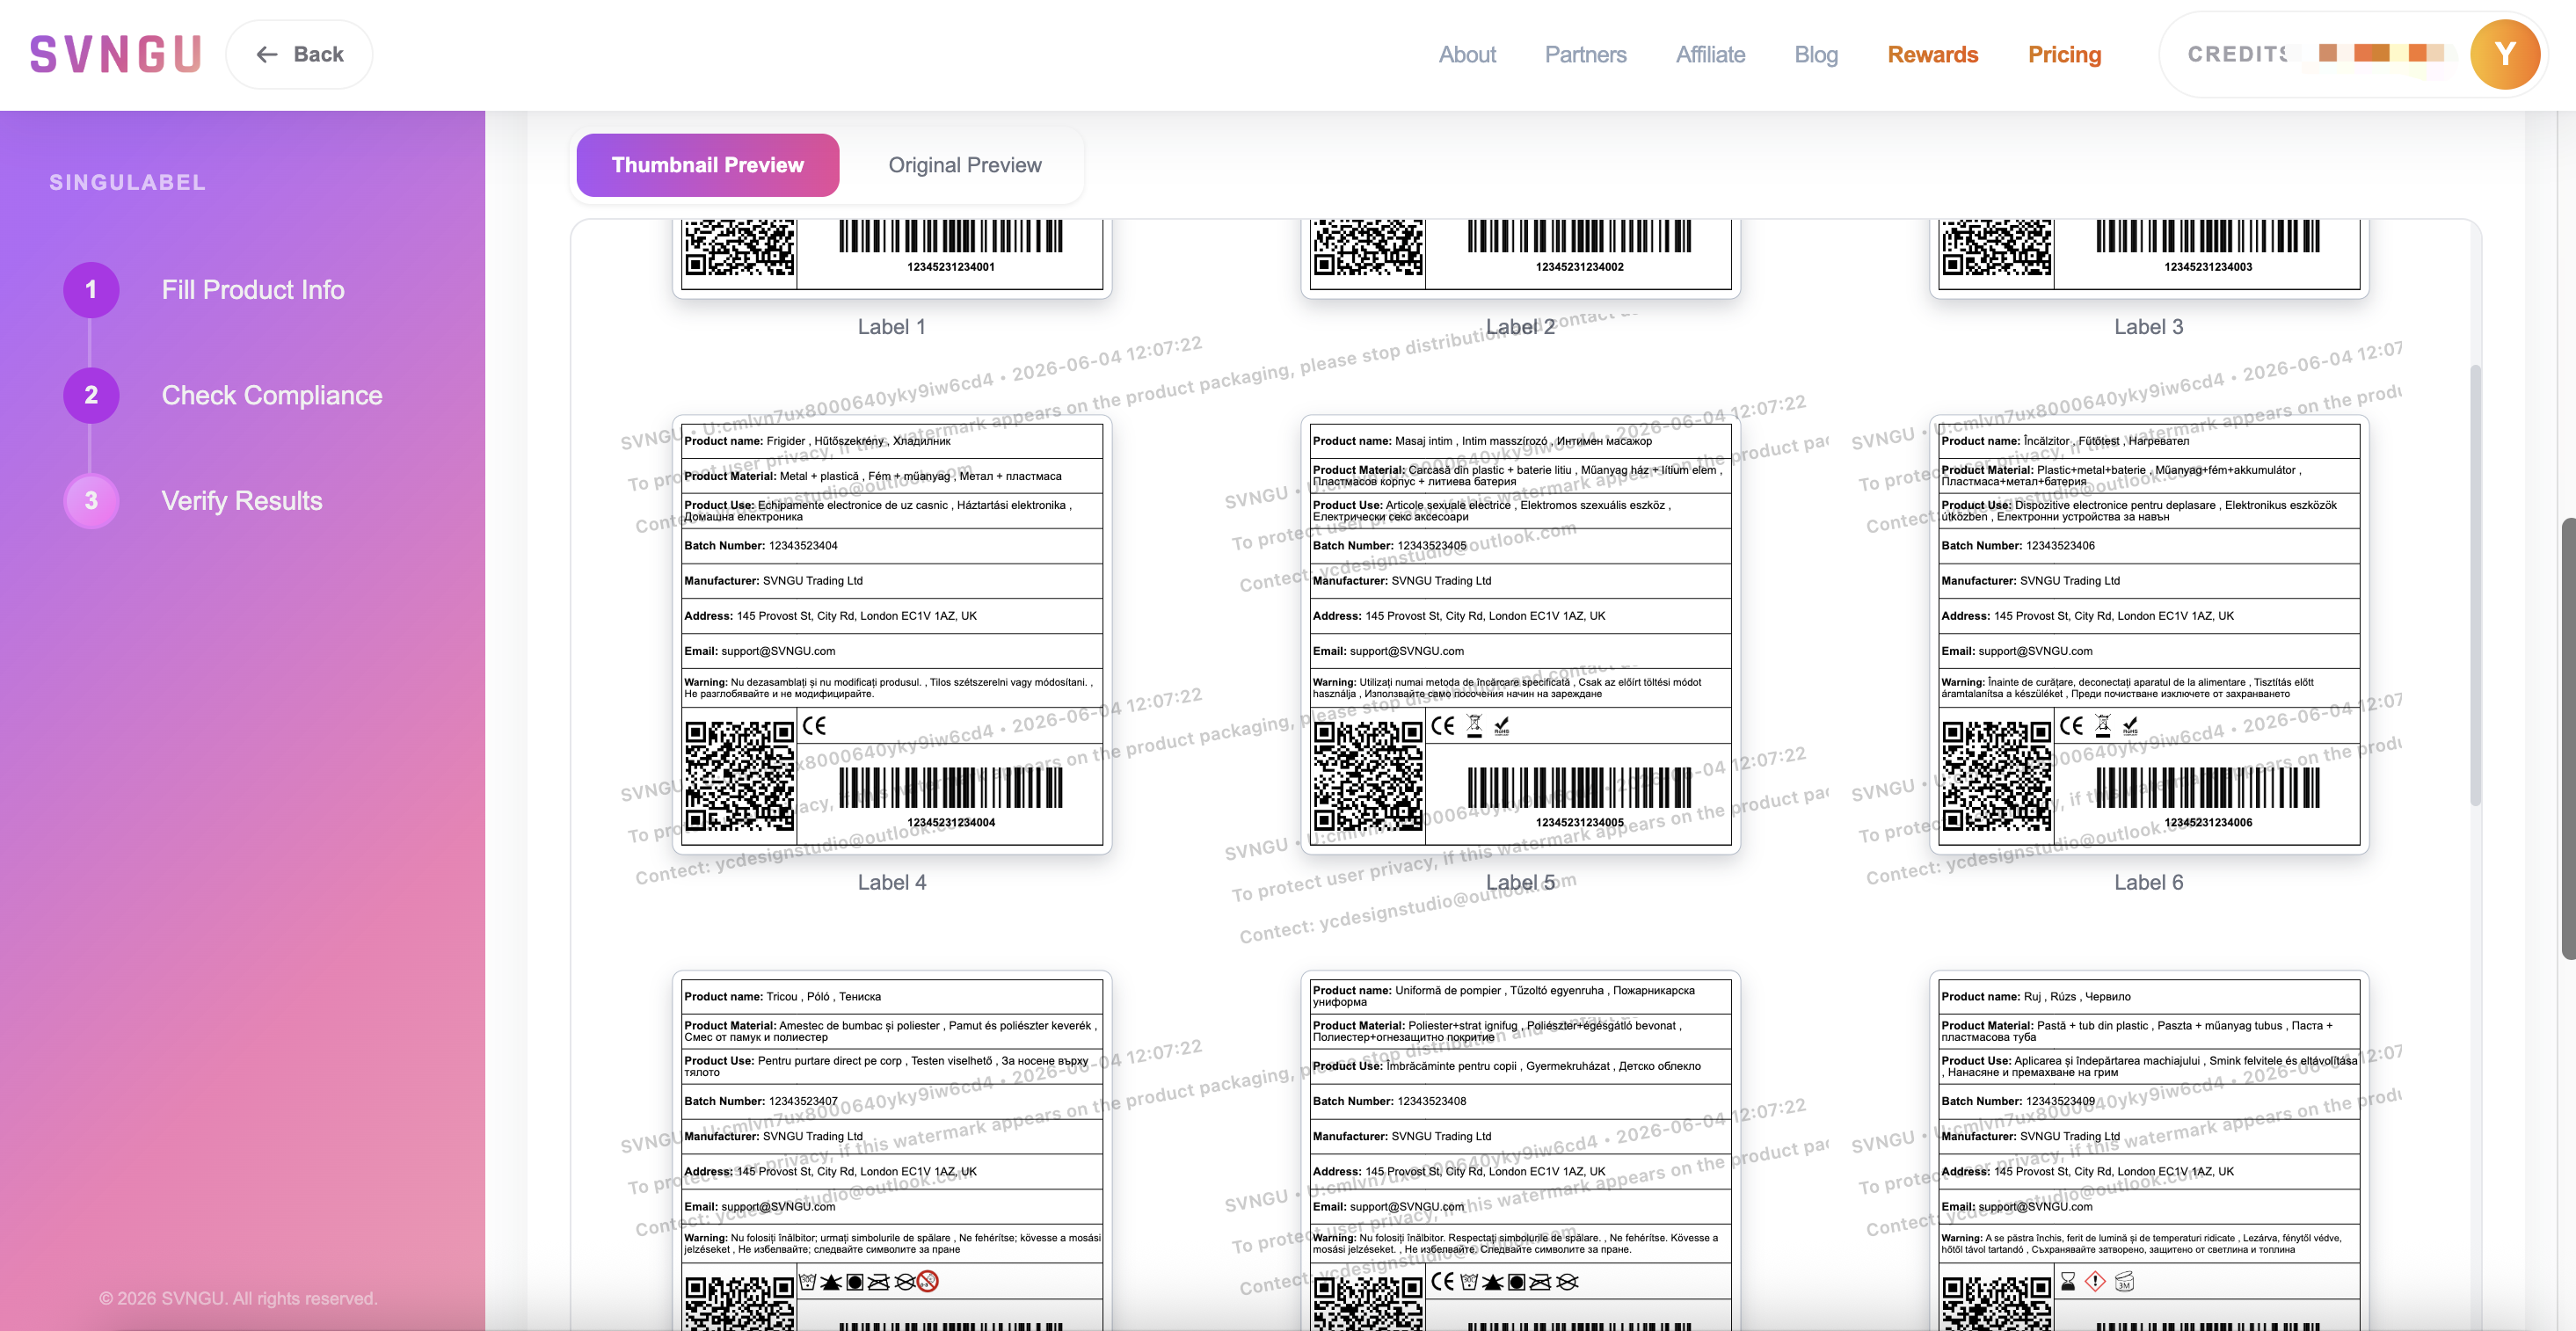The height and width of the screenshot is (1331, 2576).
Task: Click the page vertical scrollbar
Action: point(2568,739)
